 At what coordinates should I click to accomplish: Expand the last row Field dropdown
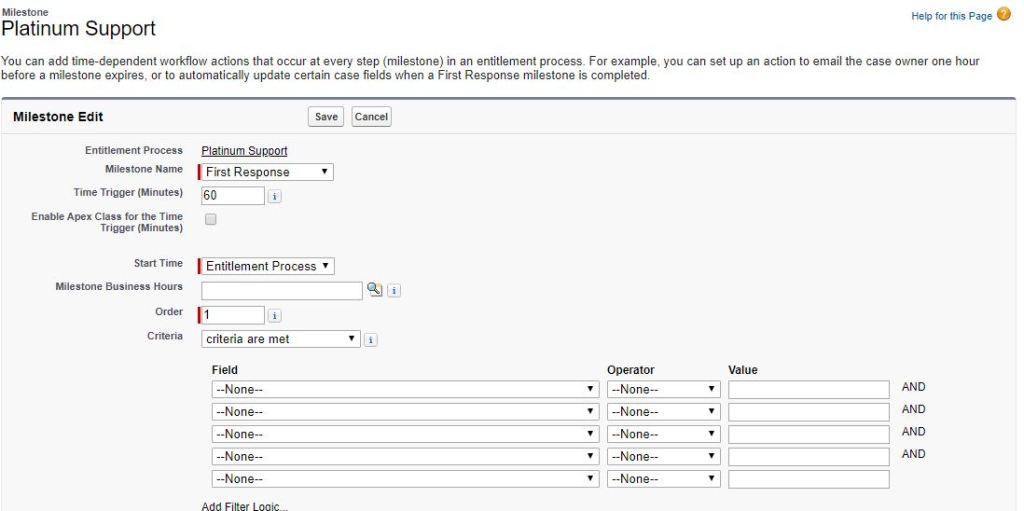[x=405, y=479]
